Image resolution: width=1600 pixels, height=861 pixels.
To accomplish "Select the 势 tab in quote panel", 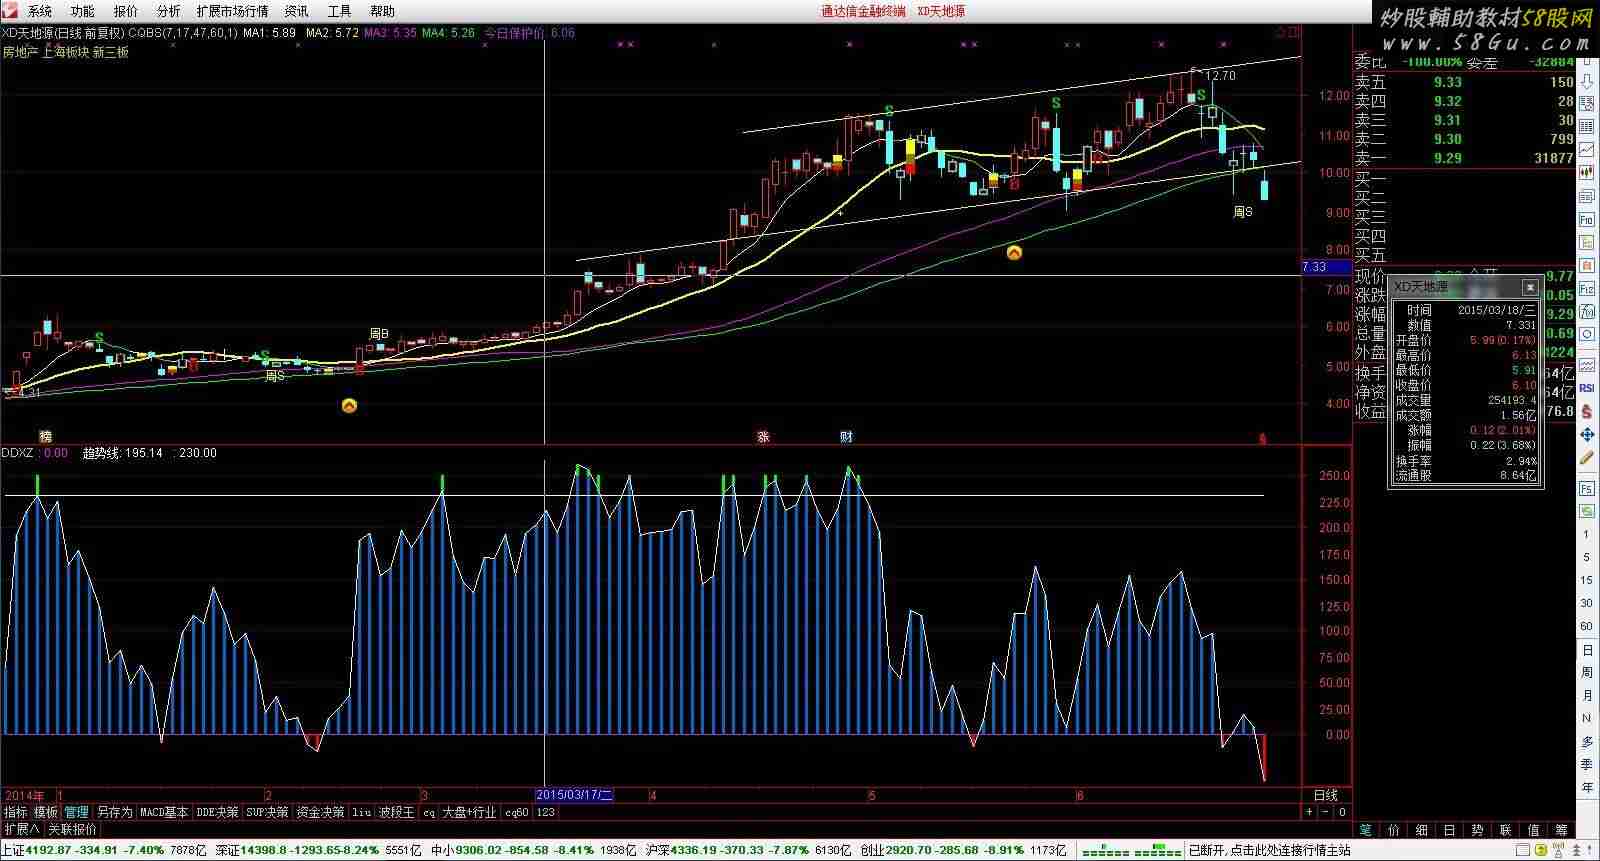I will (x=1477, y=829).
